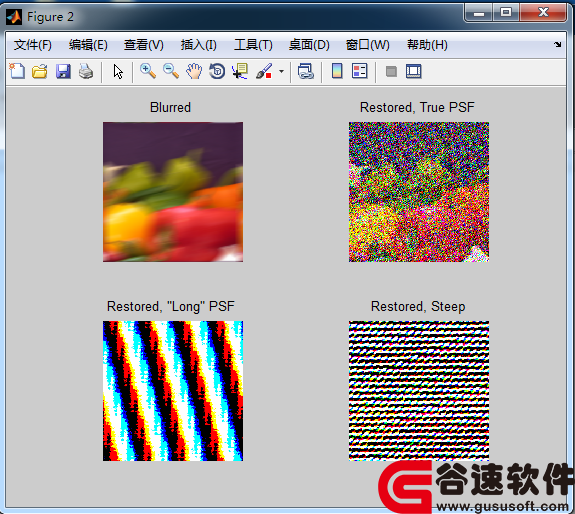Open the 工具(T) menu
Image resolution: width=575 pixels, height=514 pixels.
pyautogui.click(x=253, y=45)
